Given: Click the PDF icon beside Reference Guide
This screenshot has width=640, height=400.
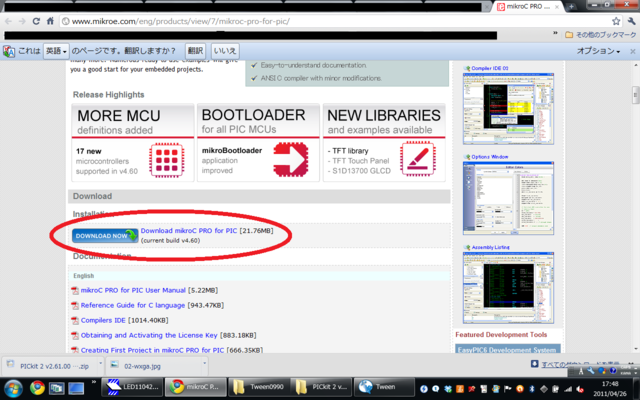Looking at the screenshot, I should coord(75,306).
